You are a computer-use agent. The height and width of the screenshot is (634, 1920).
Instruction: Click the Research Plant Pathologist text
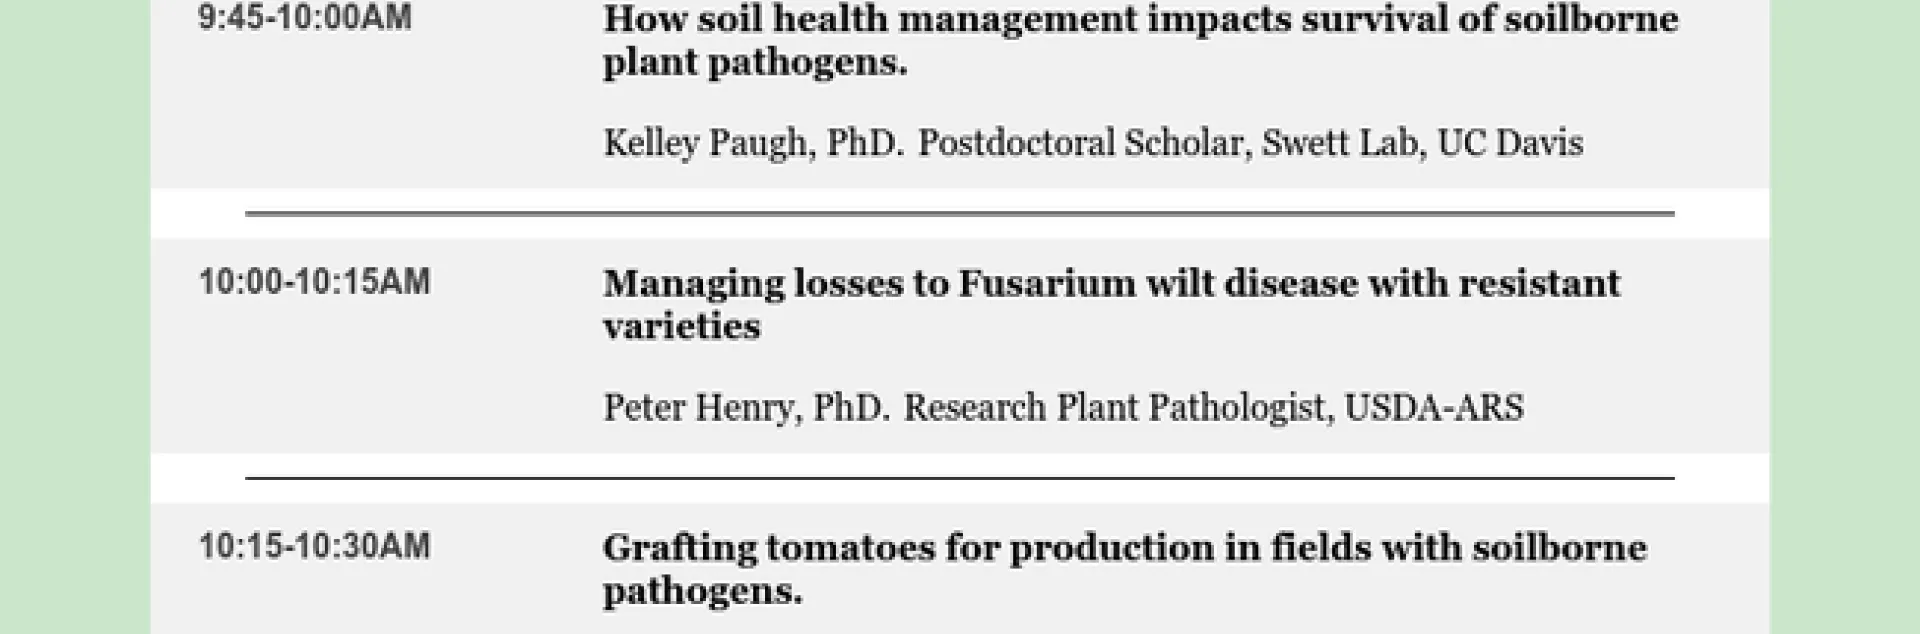coord(1114,408)
